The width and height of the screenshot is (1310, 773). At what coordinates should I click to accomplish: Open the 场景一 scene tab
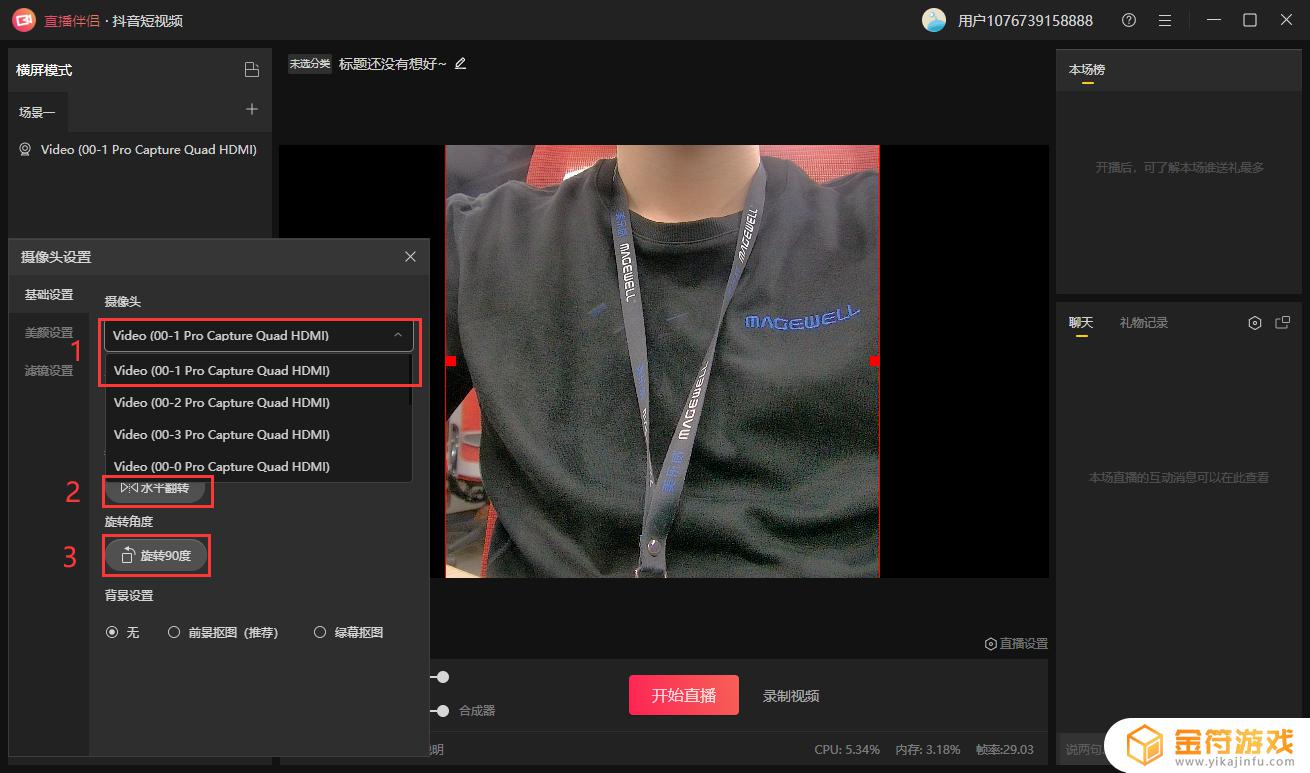[38, 112]
